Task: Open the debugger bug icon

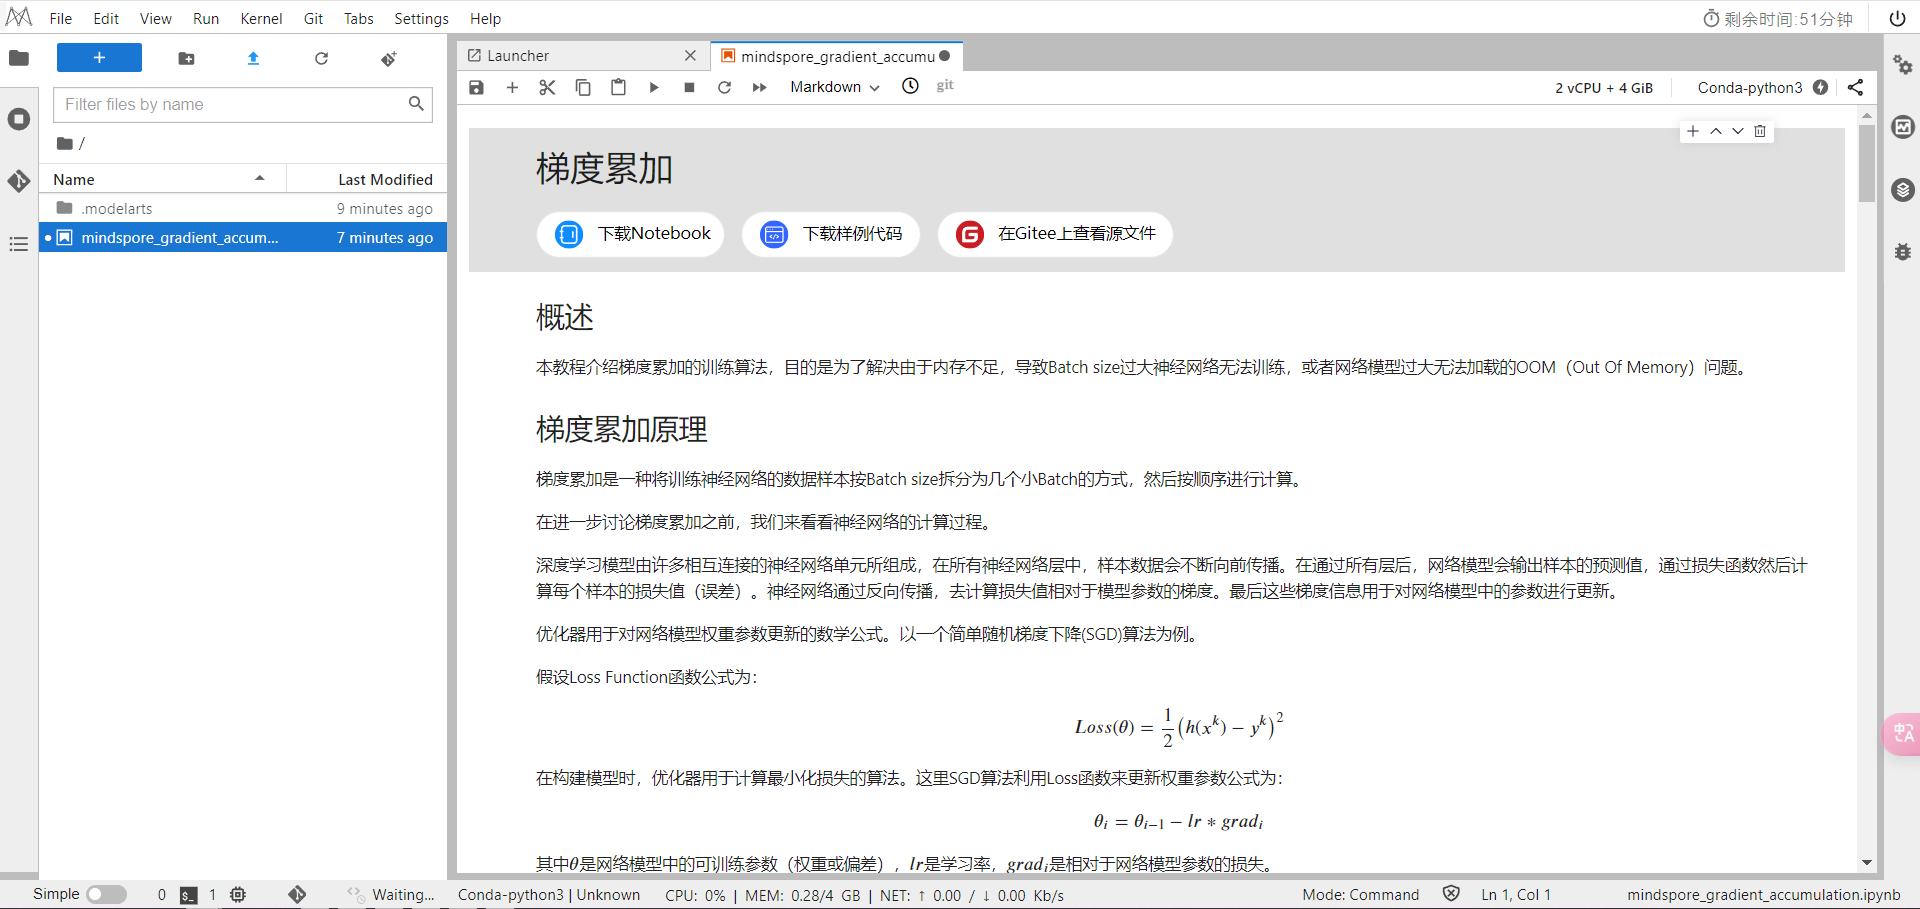Action: 1903,252
